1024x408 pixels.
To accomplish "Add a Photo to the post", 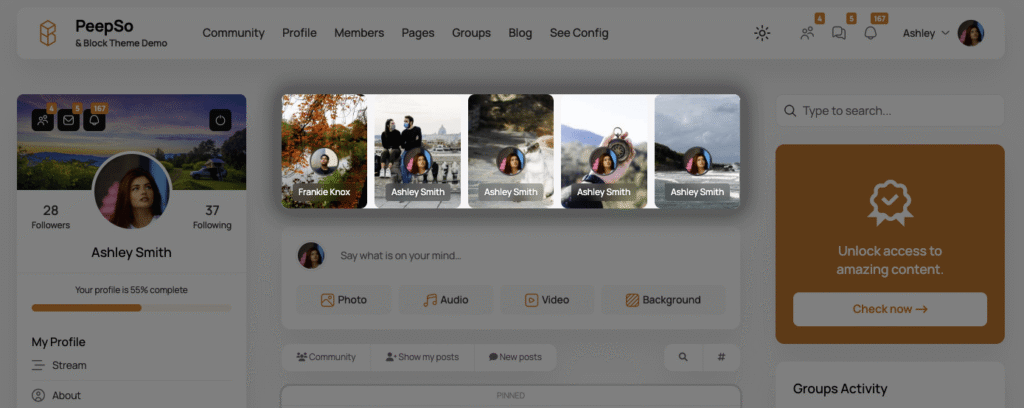I will pyautogui.click(x=343, y=300).
